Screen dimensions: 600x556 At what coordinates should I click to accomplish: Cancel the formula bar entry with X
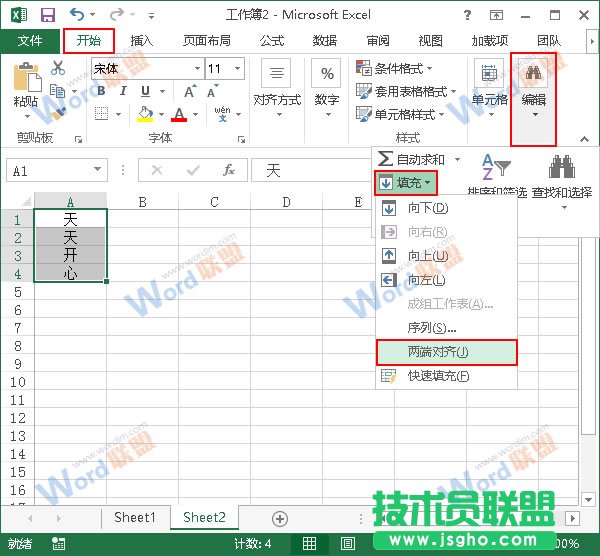157,170
